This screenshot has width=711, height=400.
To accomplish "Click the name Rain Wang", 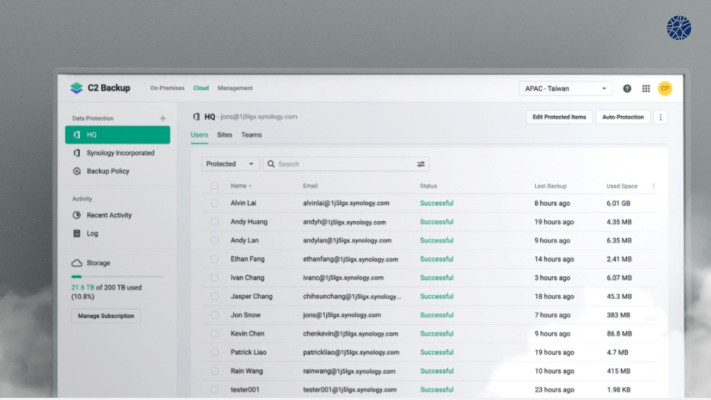I will point(246,371).
